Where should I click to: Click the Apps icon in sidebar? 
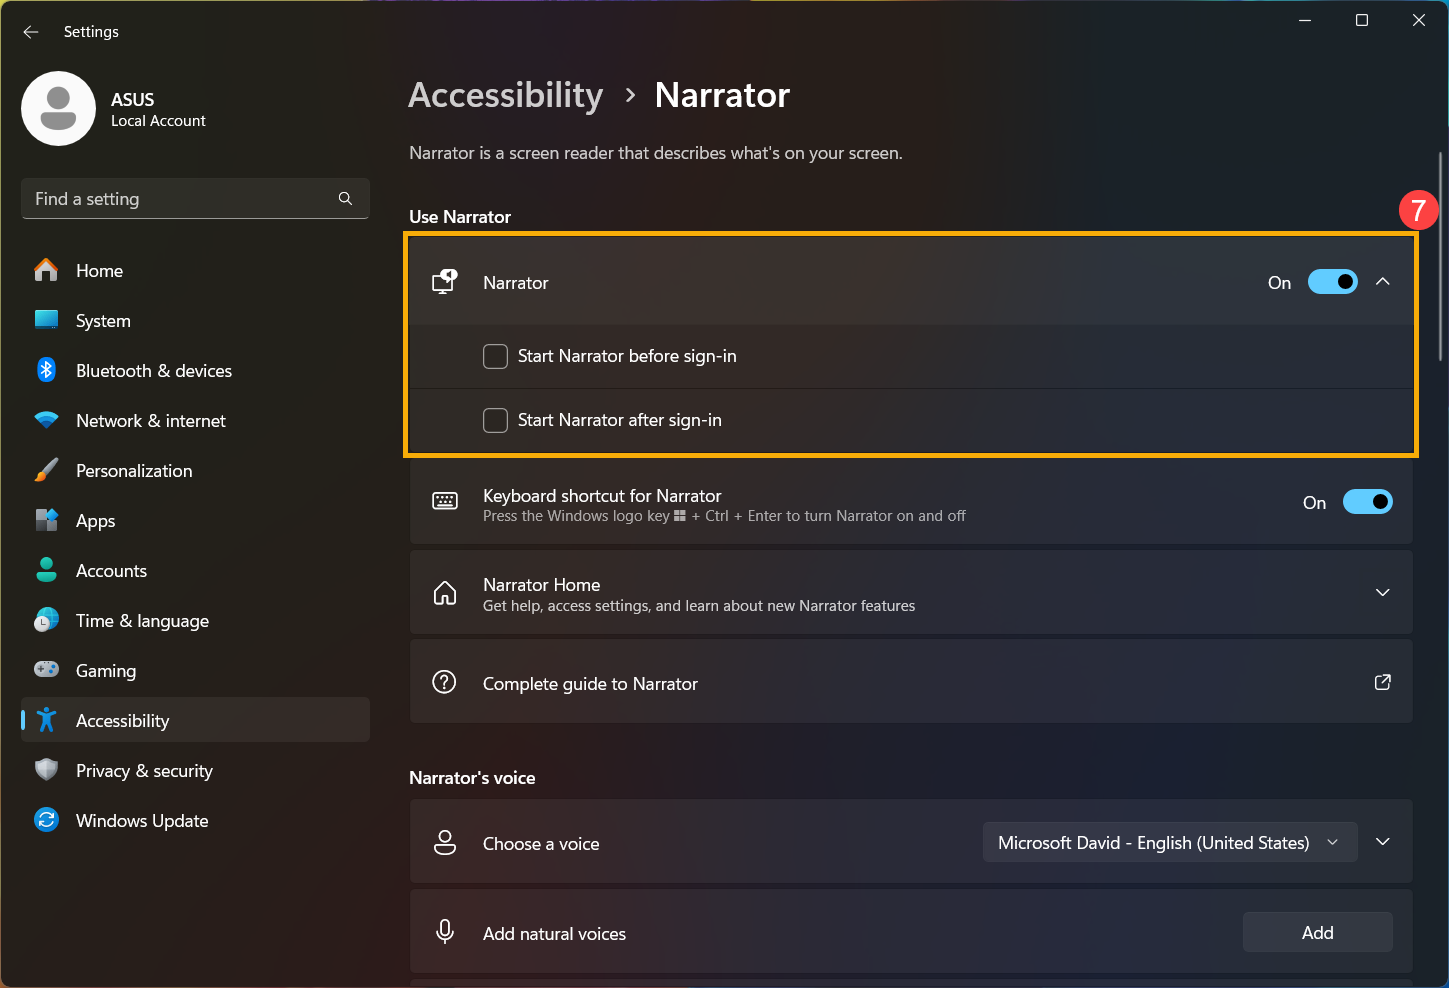(x=46, y=520)
